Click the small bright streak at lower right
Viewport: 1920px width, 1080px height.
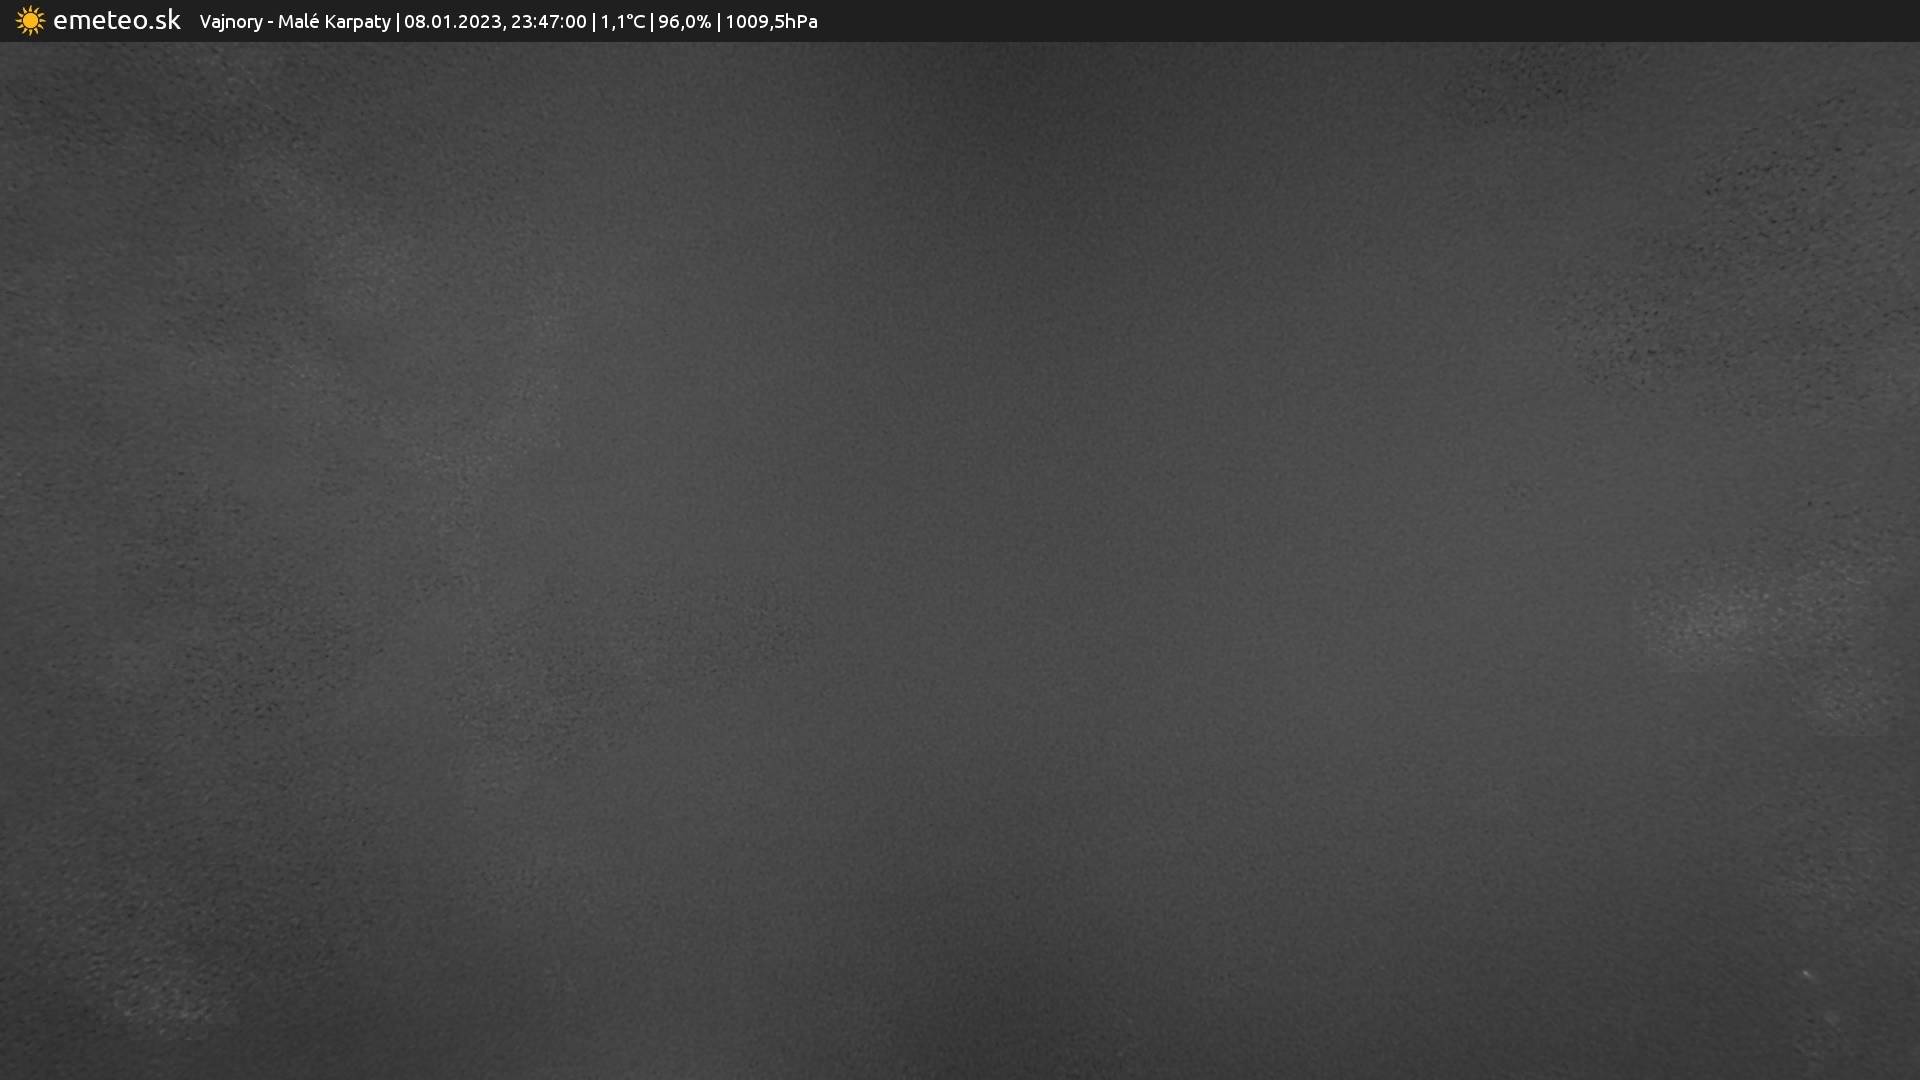coord(1808,974)
